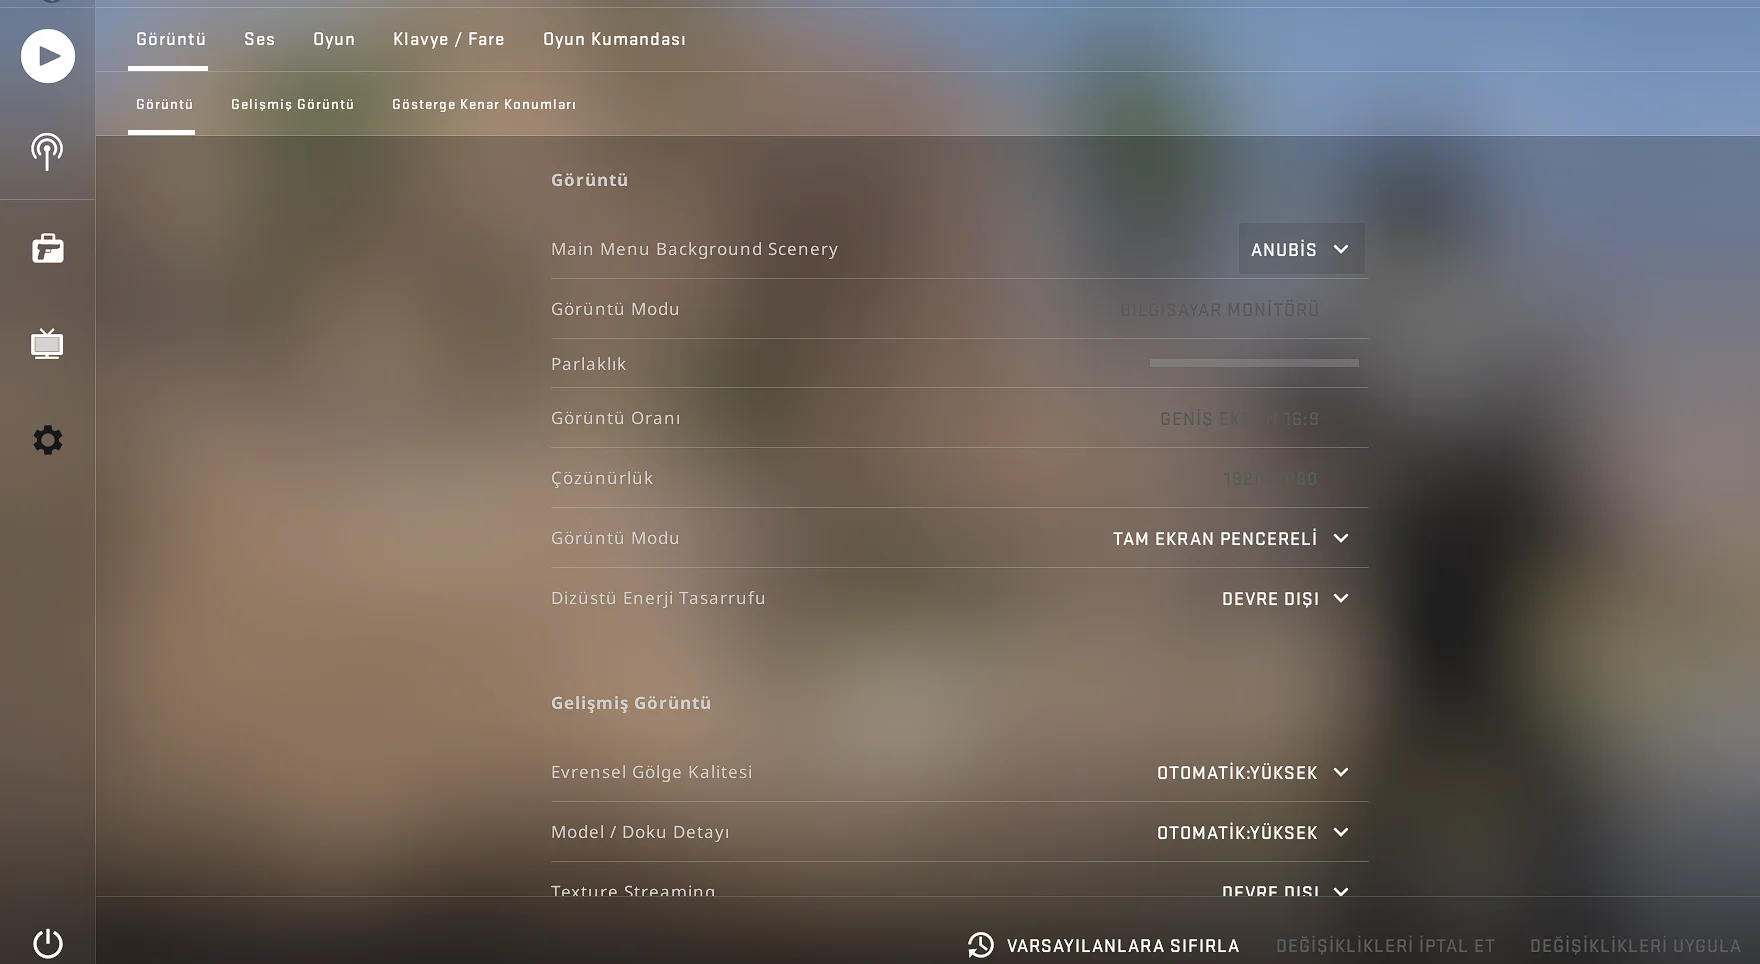Click the settings gear icon
The image size is (1760, 964).
click(x=47, y=440)
